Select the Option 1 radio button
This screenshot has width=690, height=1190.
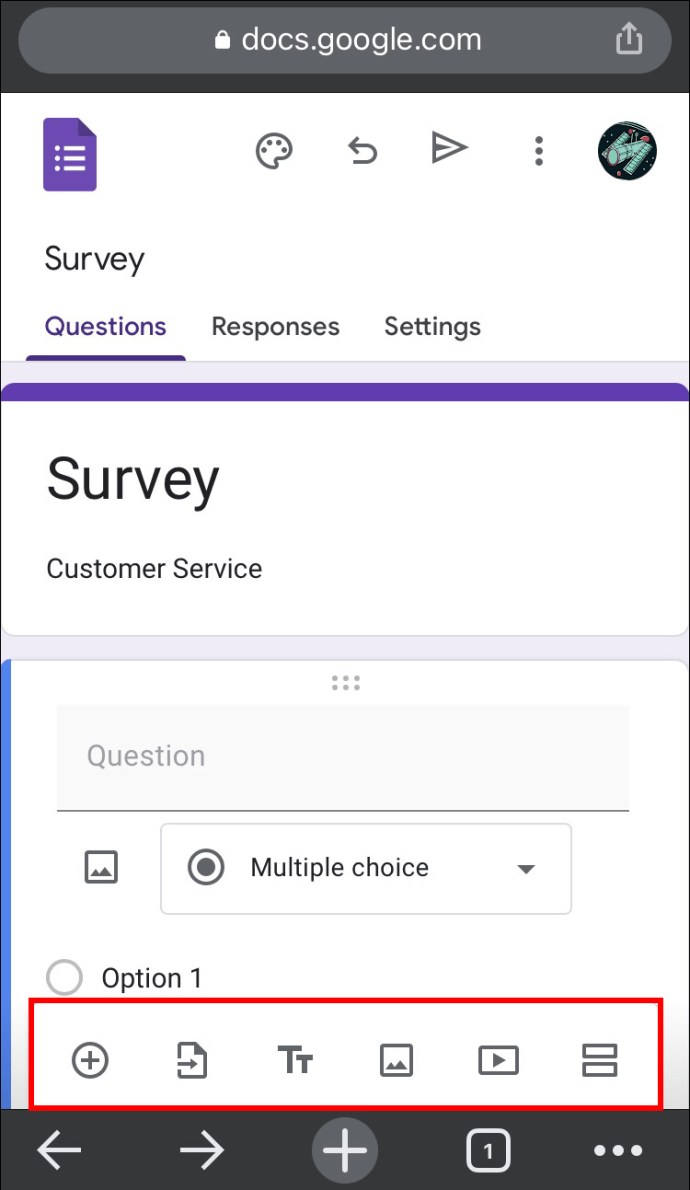pos(64,977)
